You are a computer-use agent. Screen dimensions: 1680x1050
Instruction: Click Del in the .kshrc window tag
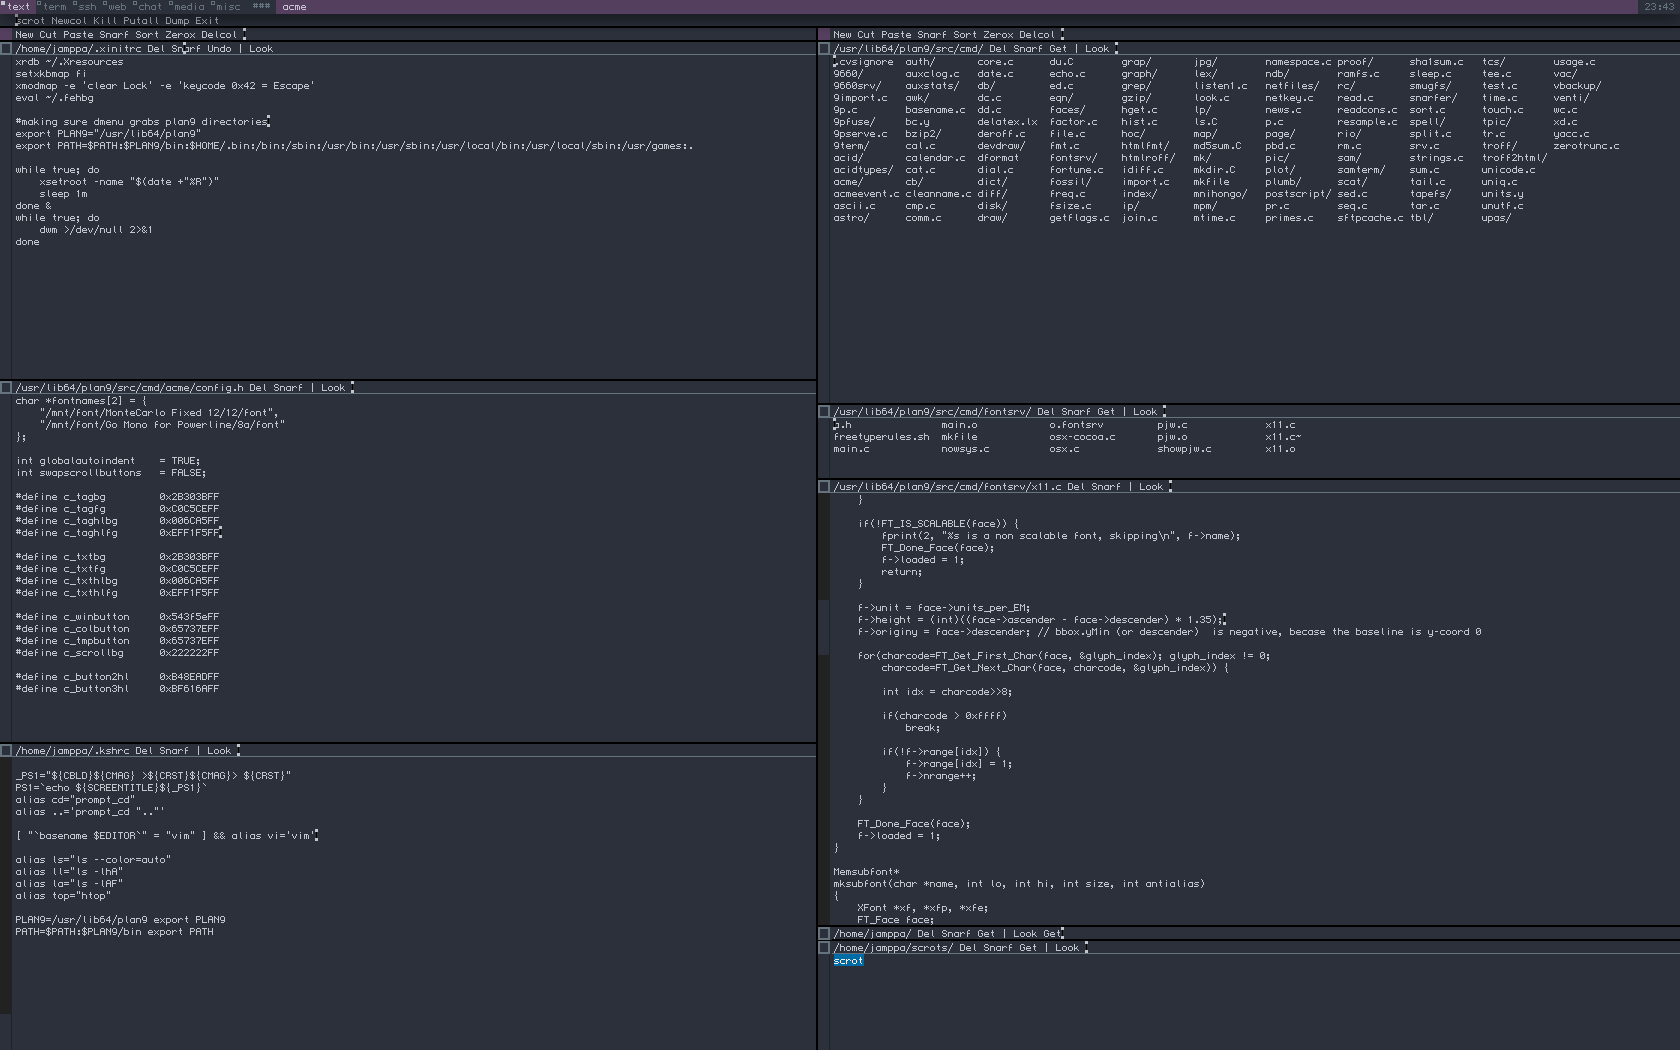coord(144,750)
